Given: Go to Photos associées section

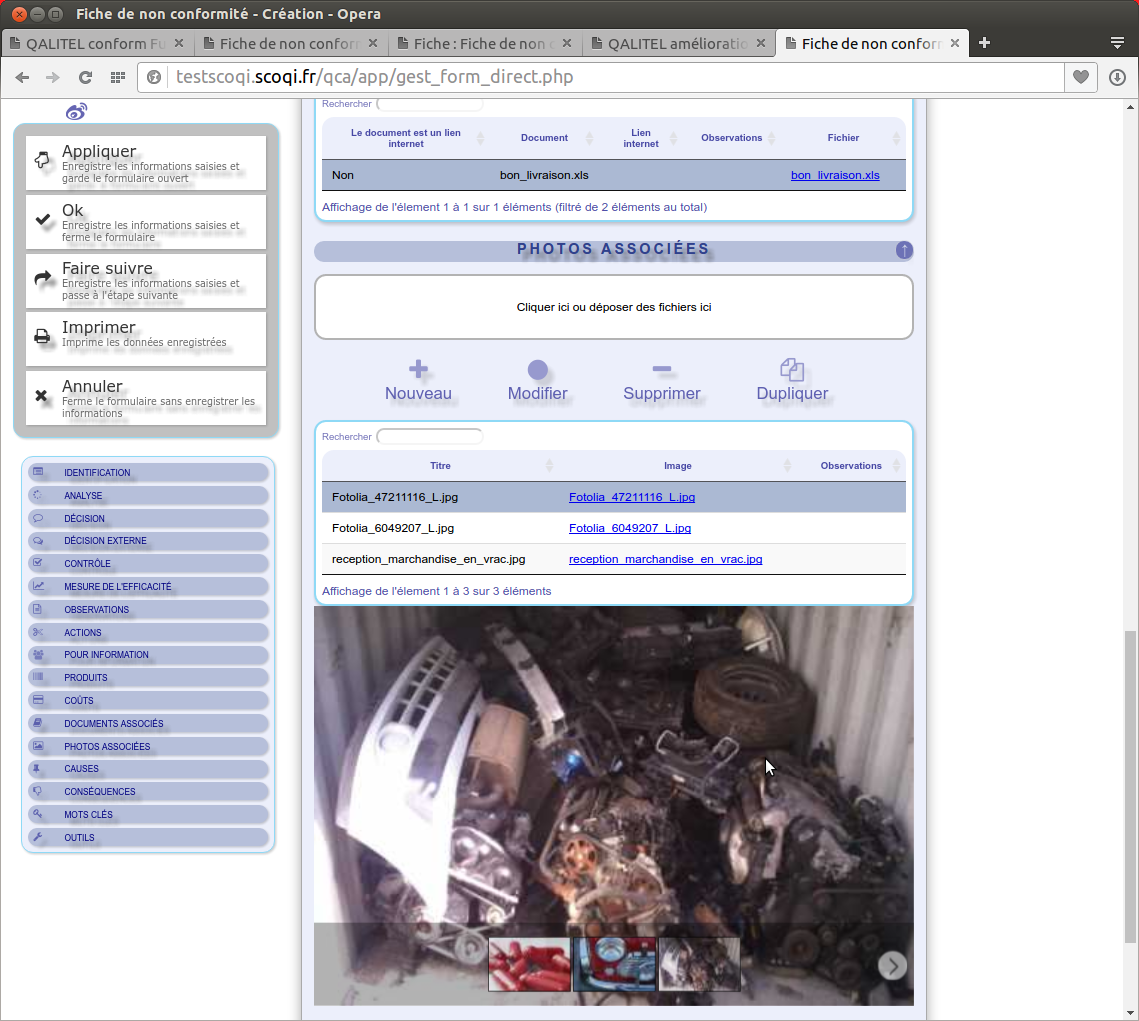Looking at the screenshot, I should 148,747.
